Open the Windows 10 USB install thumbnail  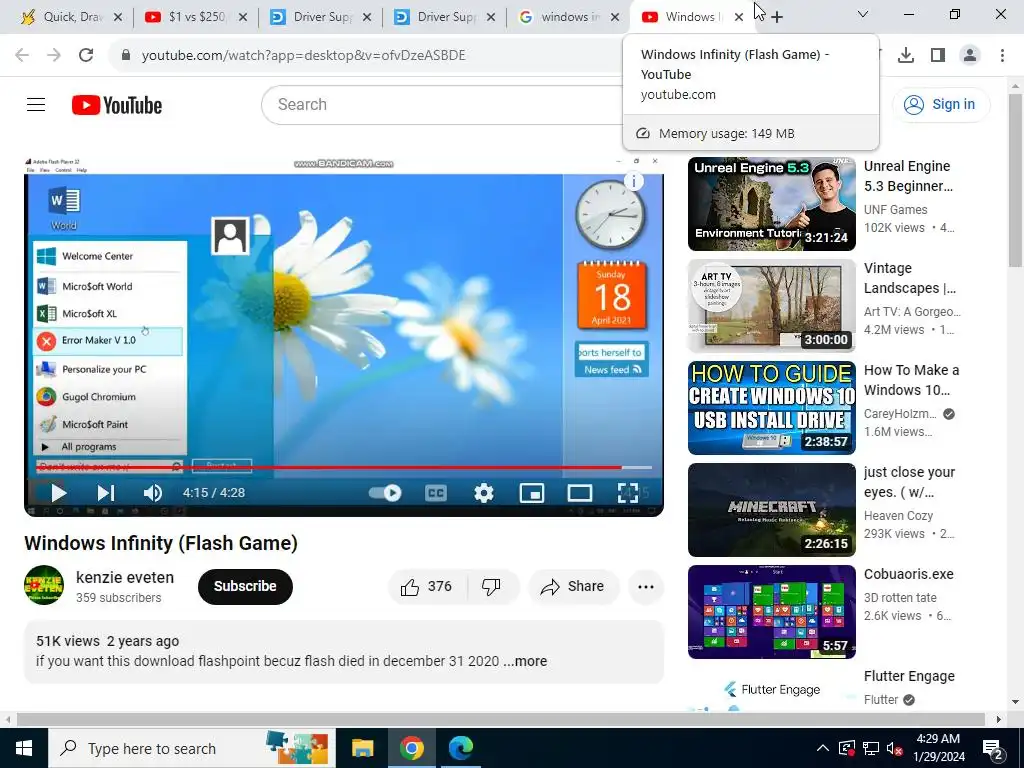tap(771, 408)
